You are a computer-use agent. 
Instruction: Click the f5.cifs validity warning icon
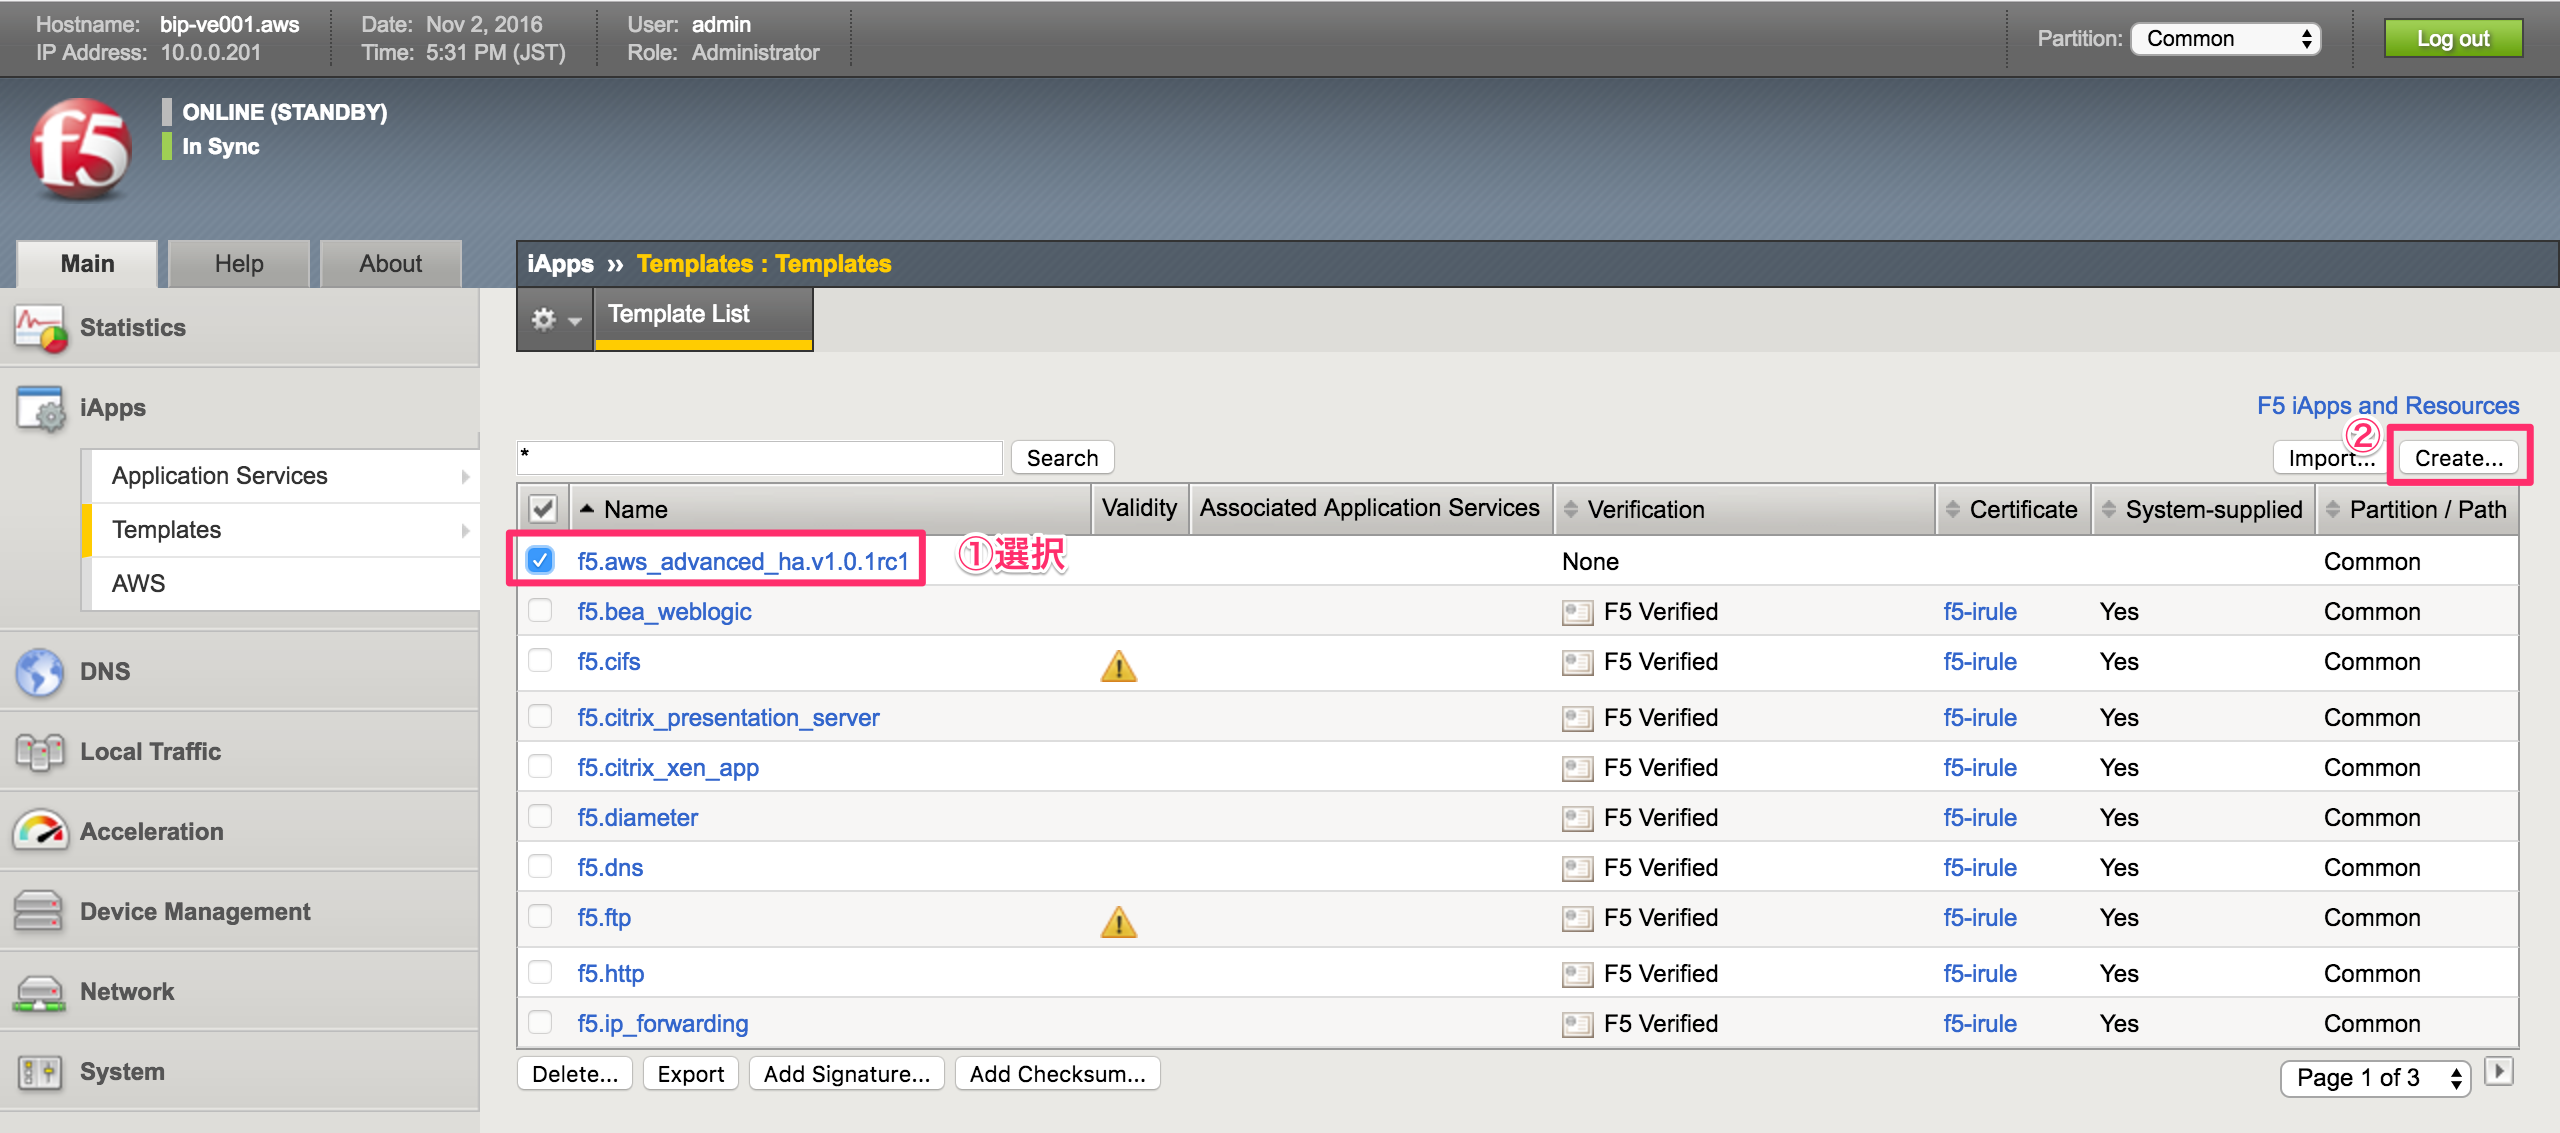[1119, 665]
